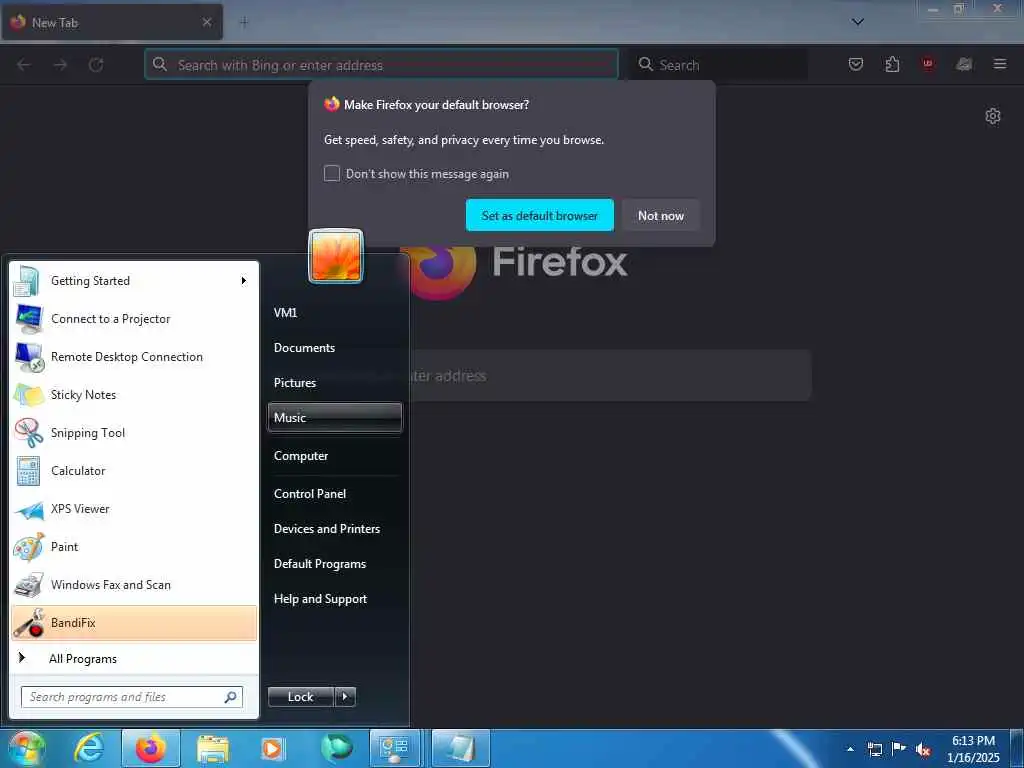Open Control Panel
Viewport: 1024px width, 768px height.
(x=334, y=494)
